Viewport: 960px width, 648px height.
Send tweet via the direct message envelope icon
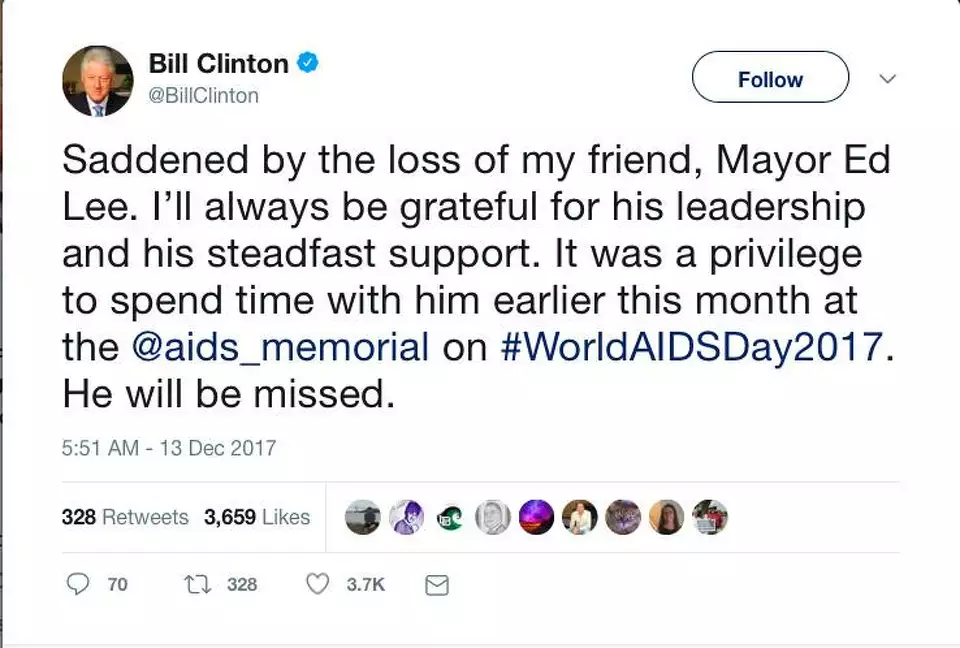coord(437,585)
